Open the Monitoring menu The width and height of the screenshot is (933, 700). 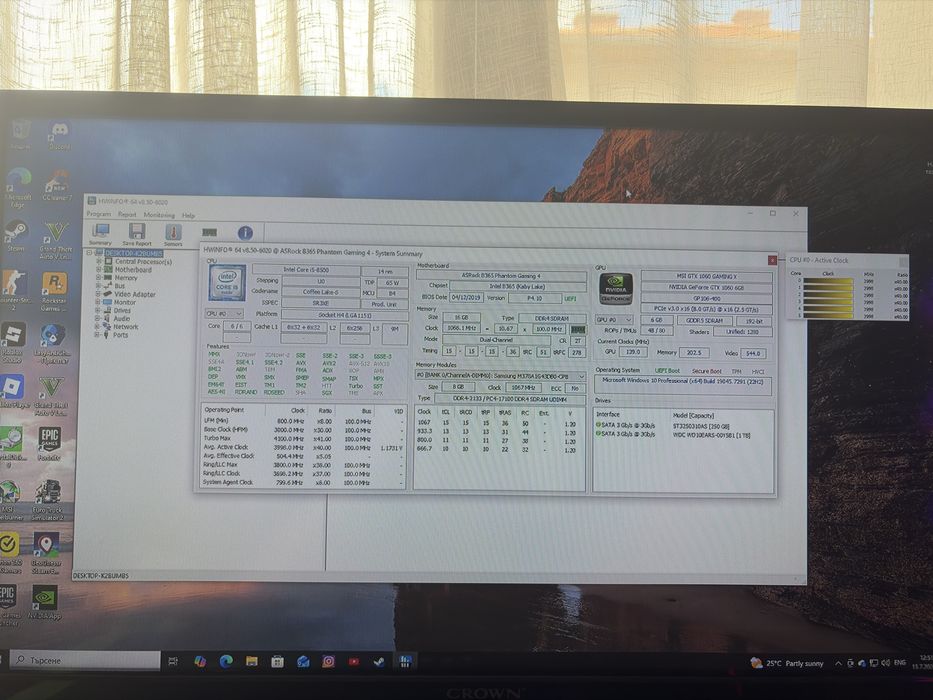click(159, 215)
